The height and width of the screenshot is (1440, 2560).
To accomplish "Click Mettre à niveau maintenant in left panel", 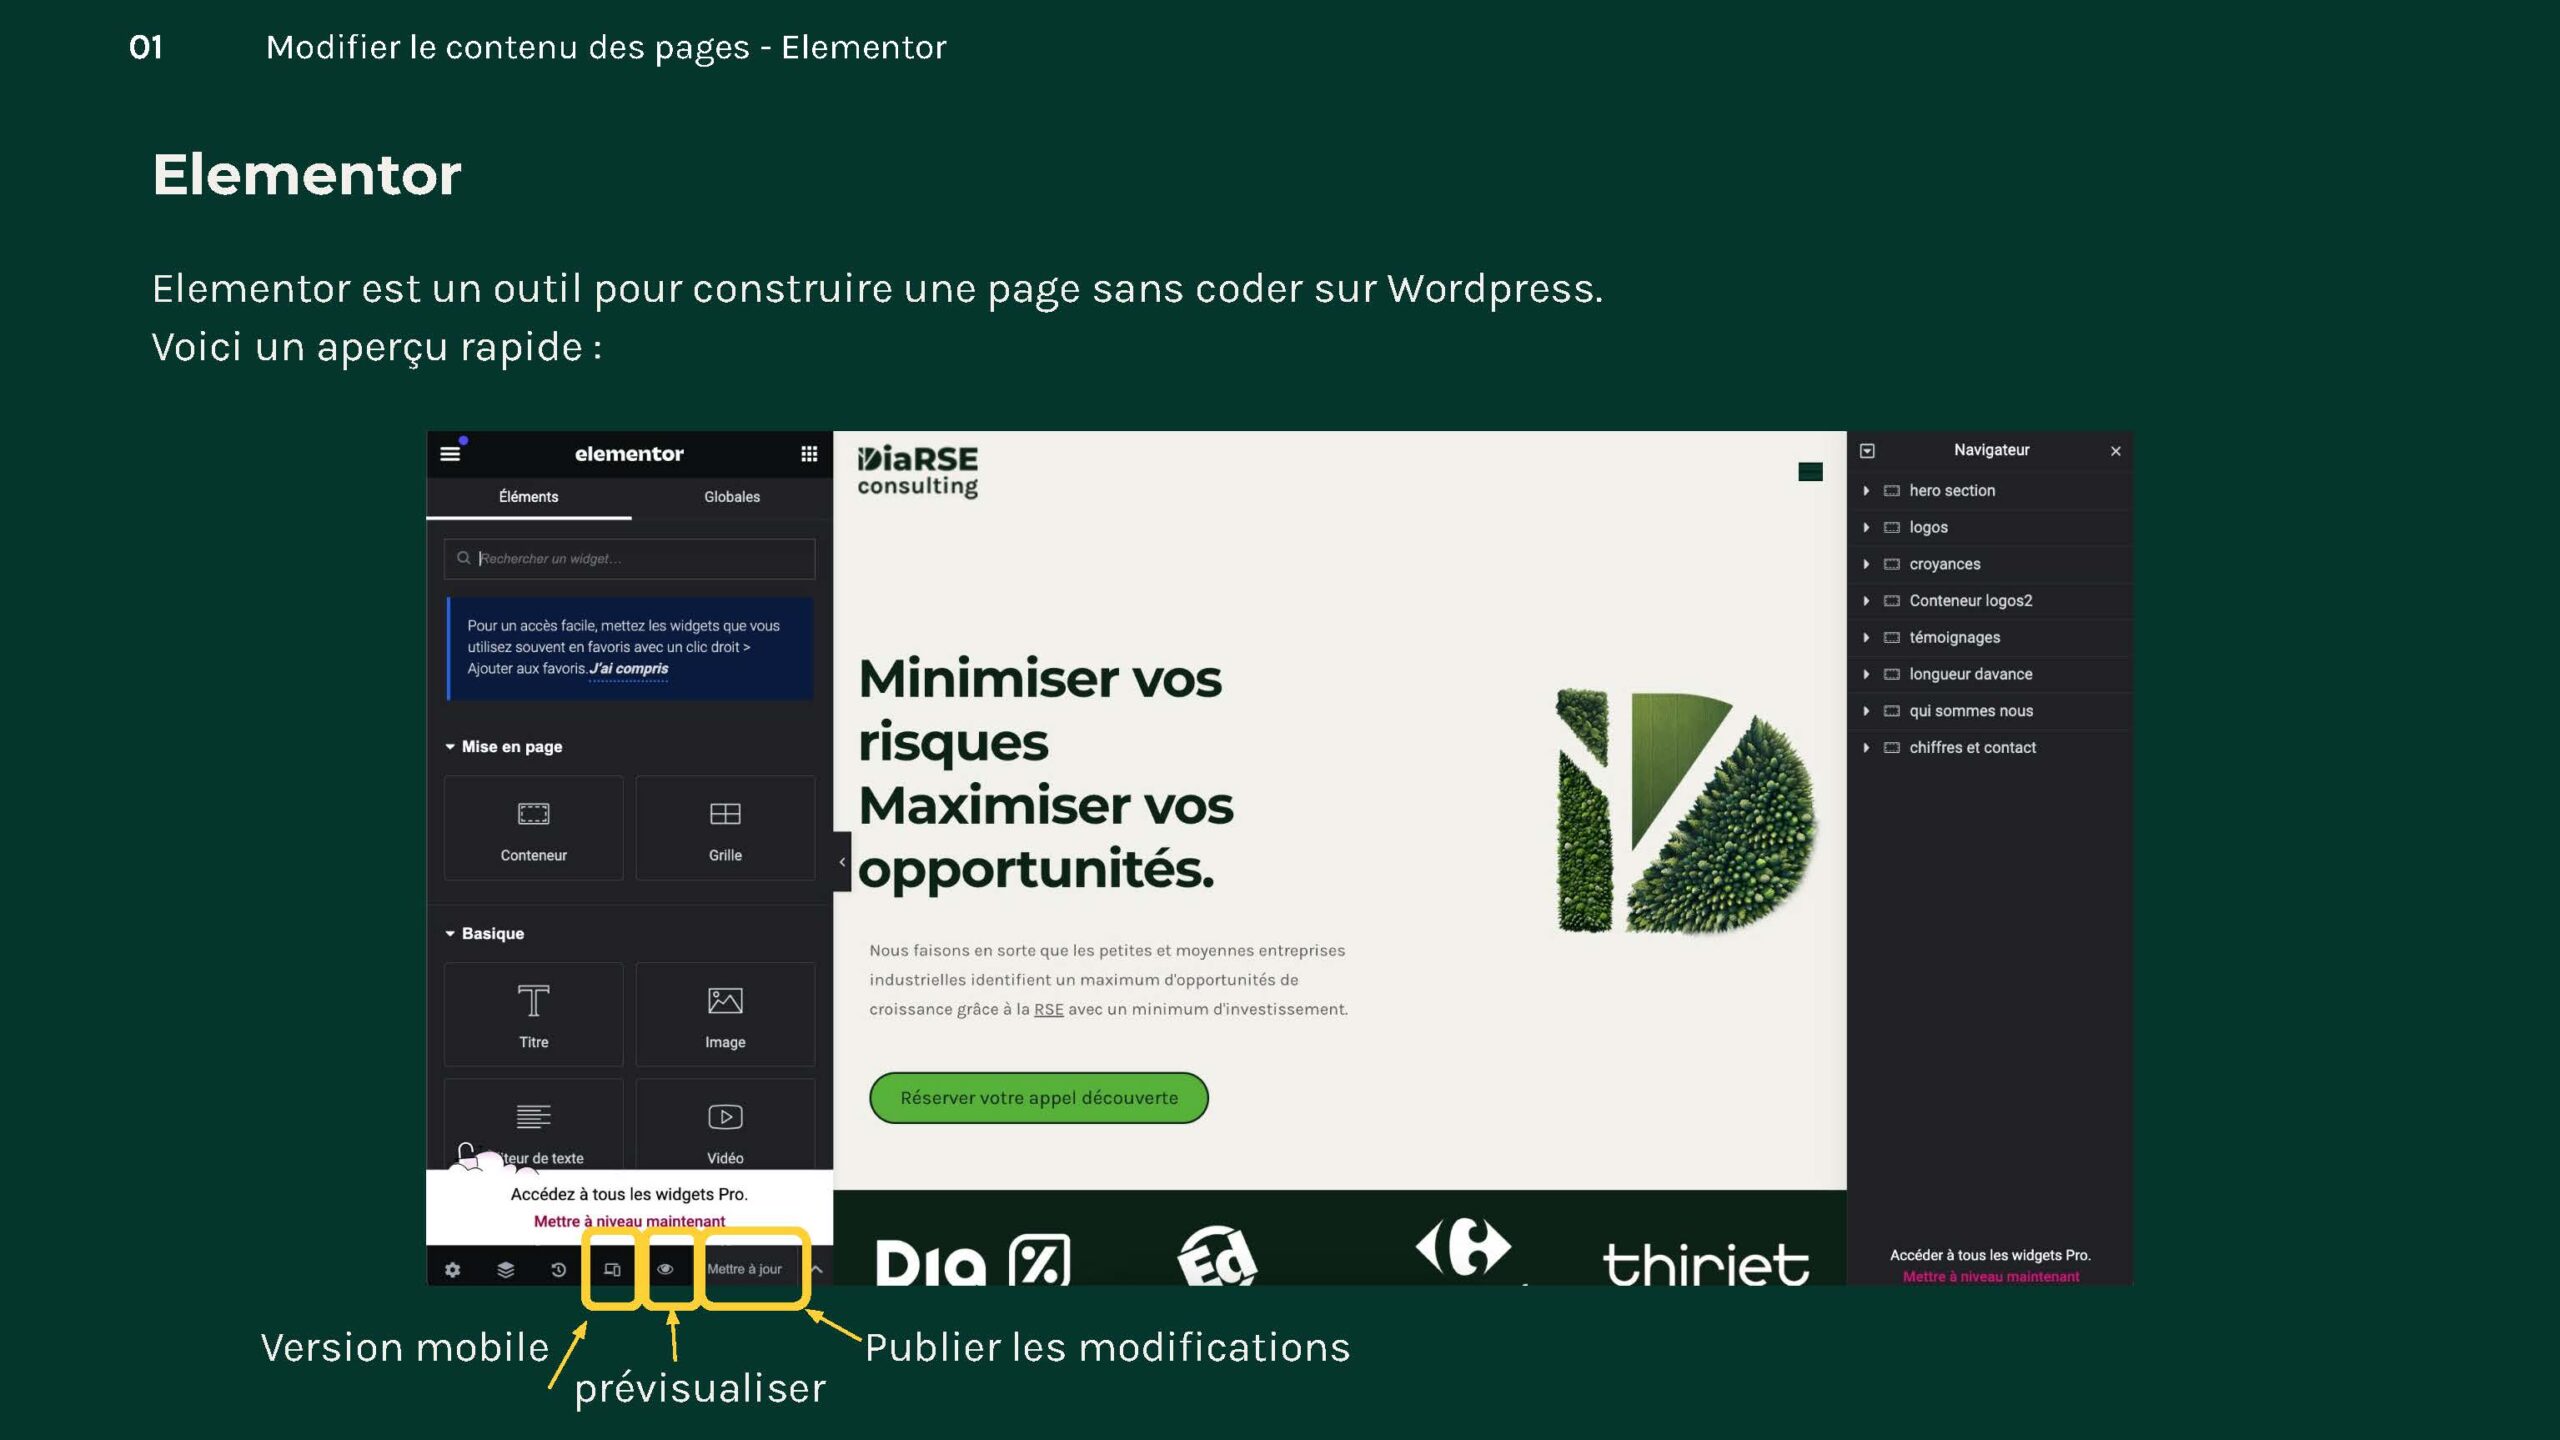I will coord(629,1221).
